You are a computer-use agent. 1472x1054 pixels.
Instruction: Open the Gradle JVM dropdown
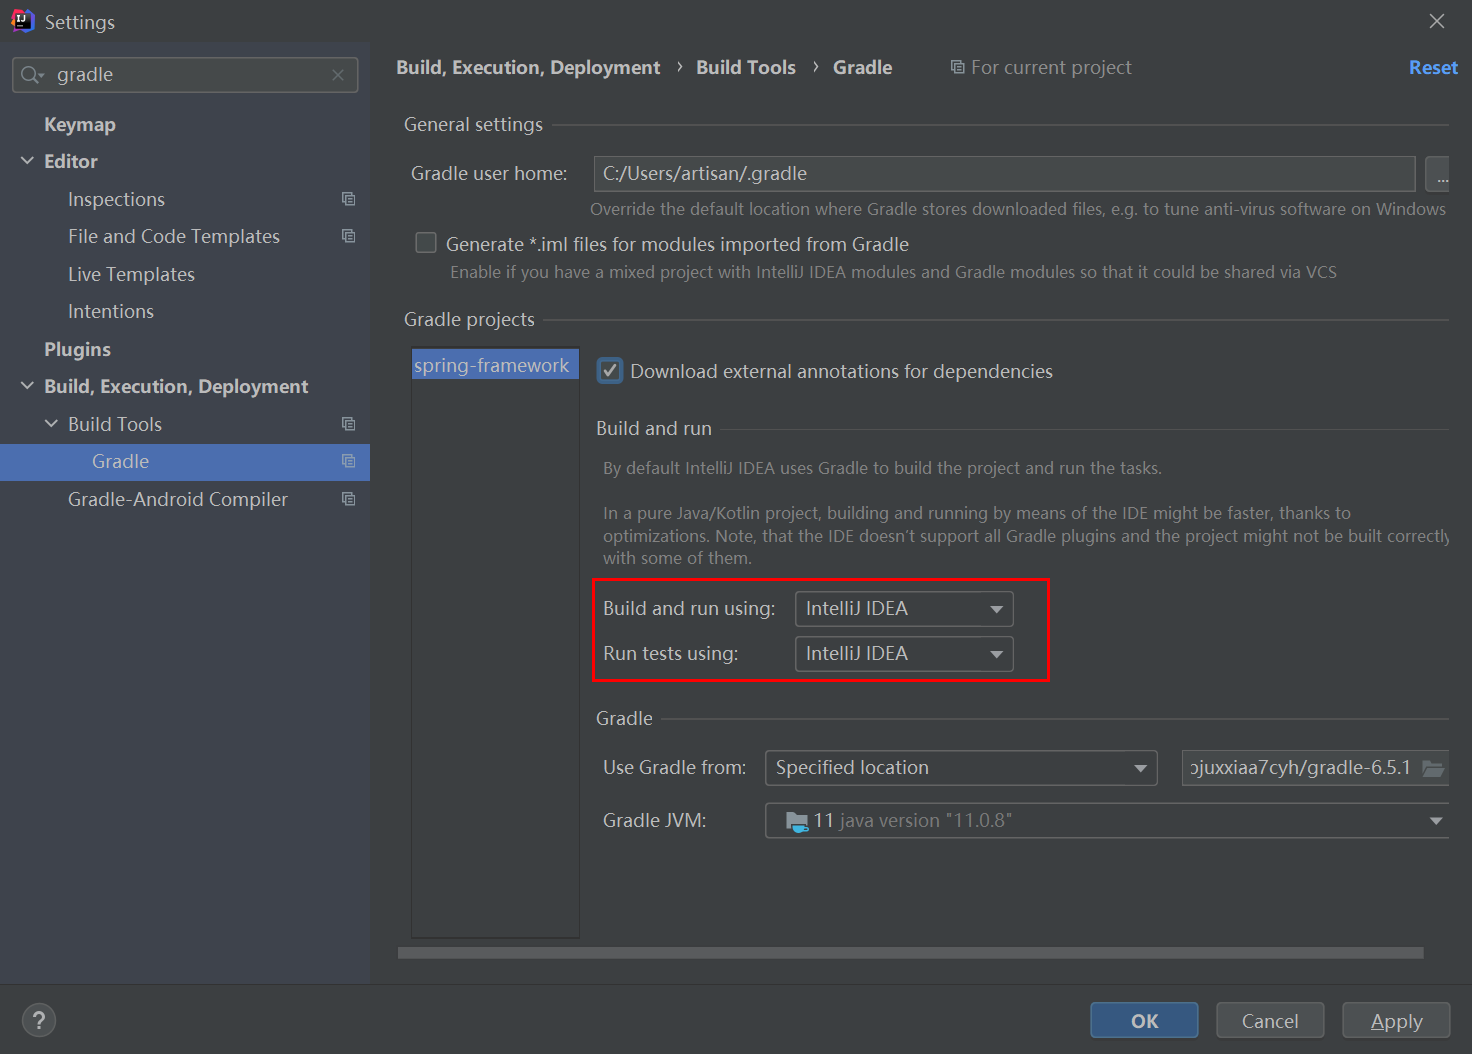click(x=1107, y=821)
